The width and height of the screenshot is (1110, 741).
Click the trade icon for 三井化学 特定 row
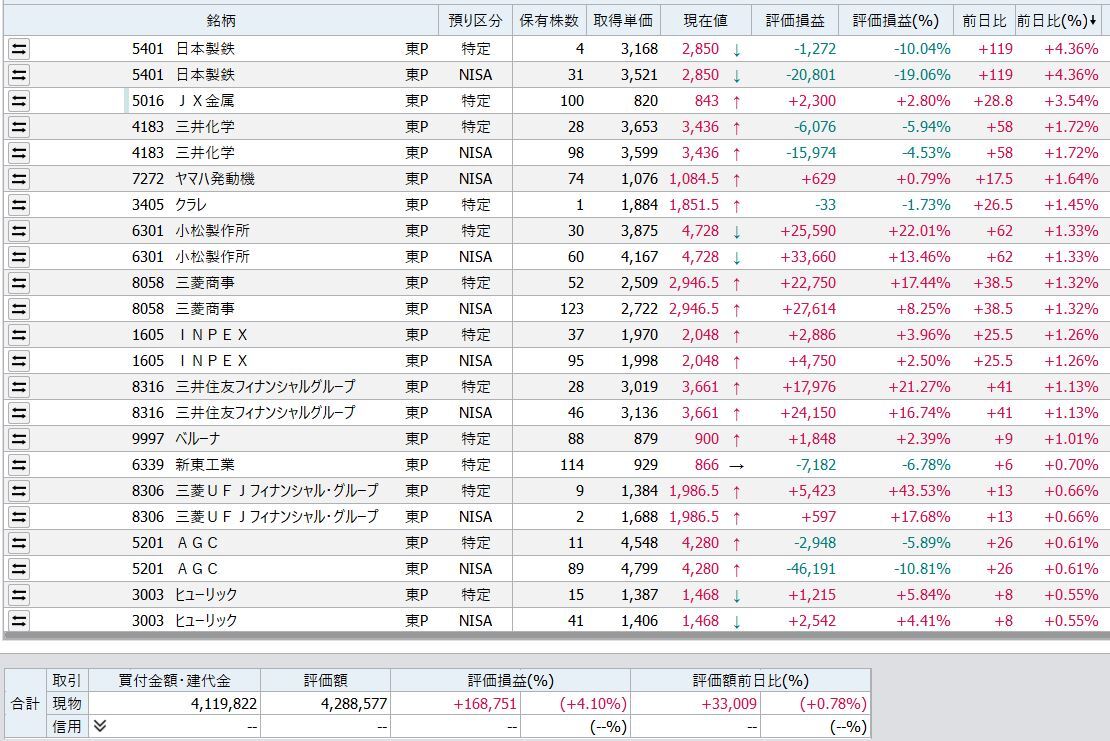(x=19, y=127)
